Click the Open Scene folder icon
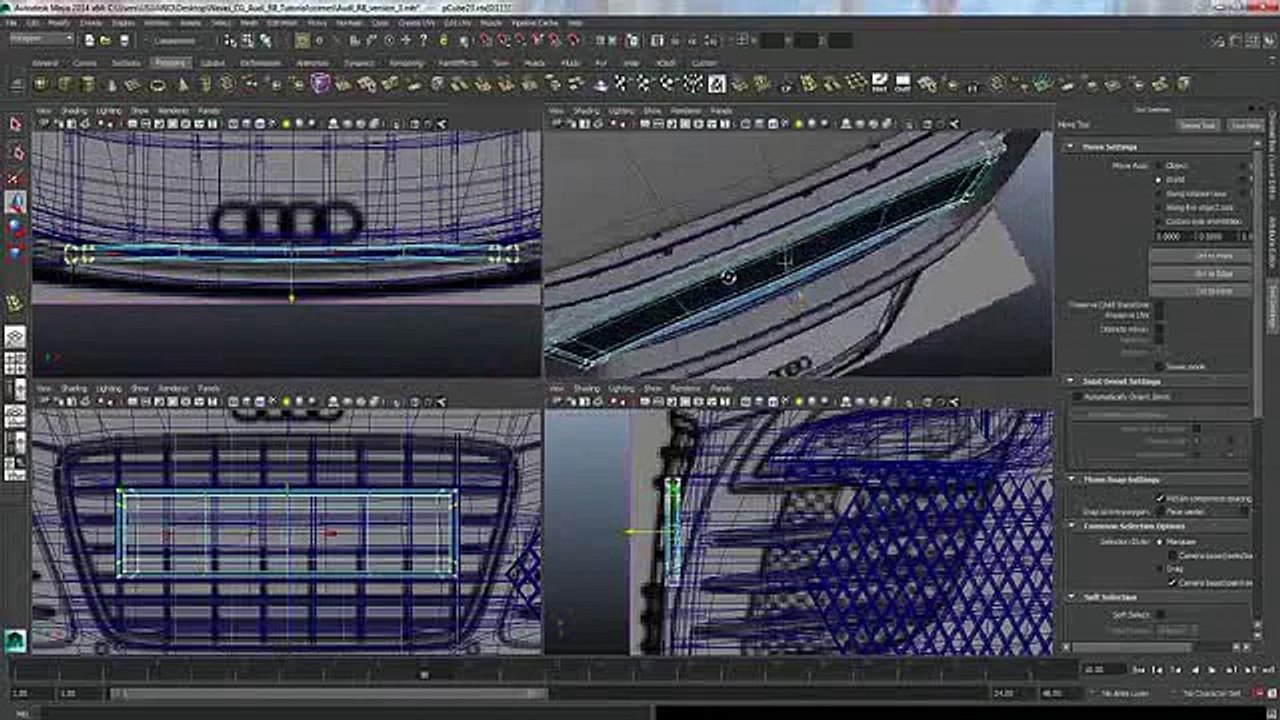 point(105,41)
